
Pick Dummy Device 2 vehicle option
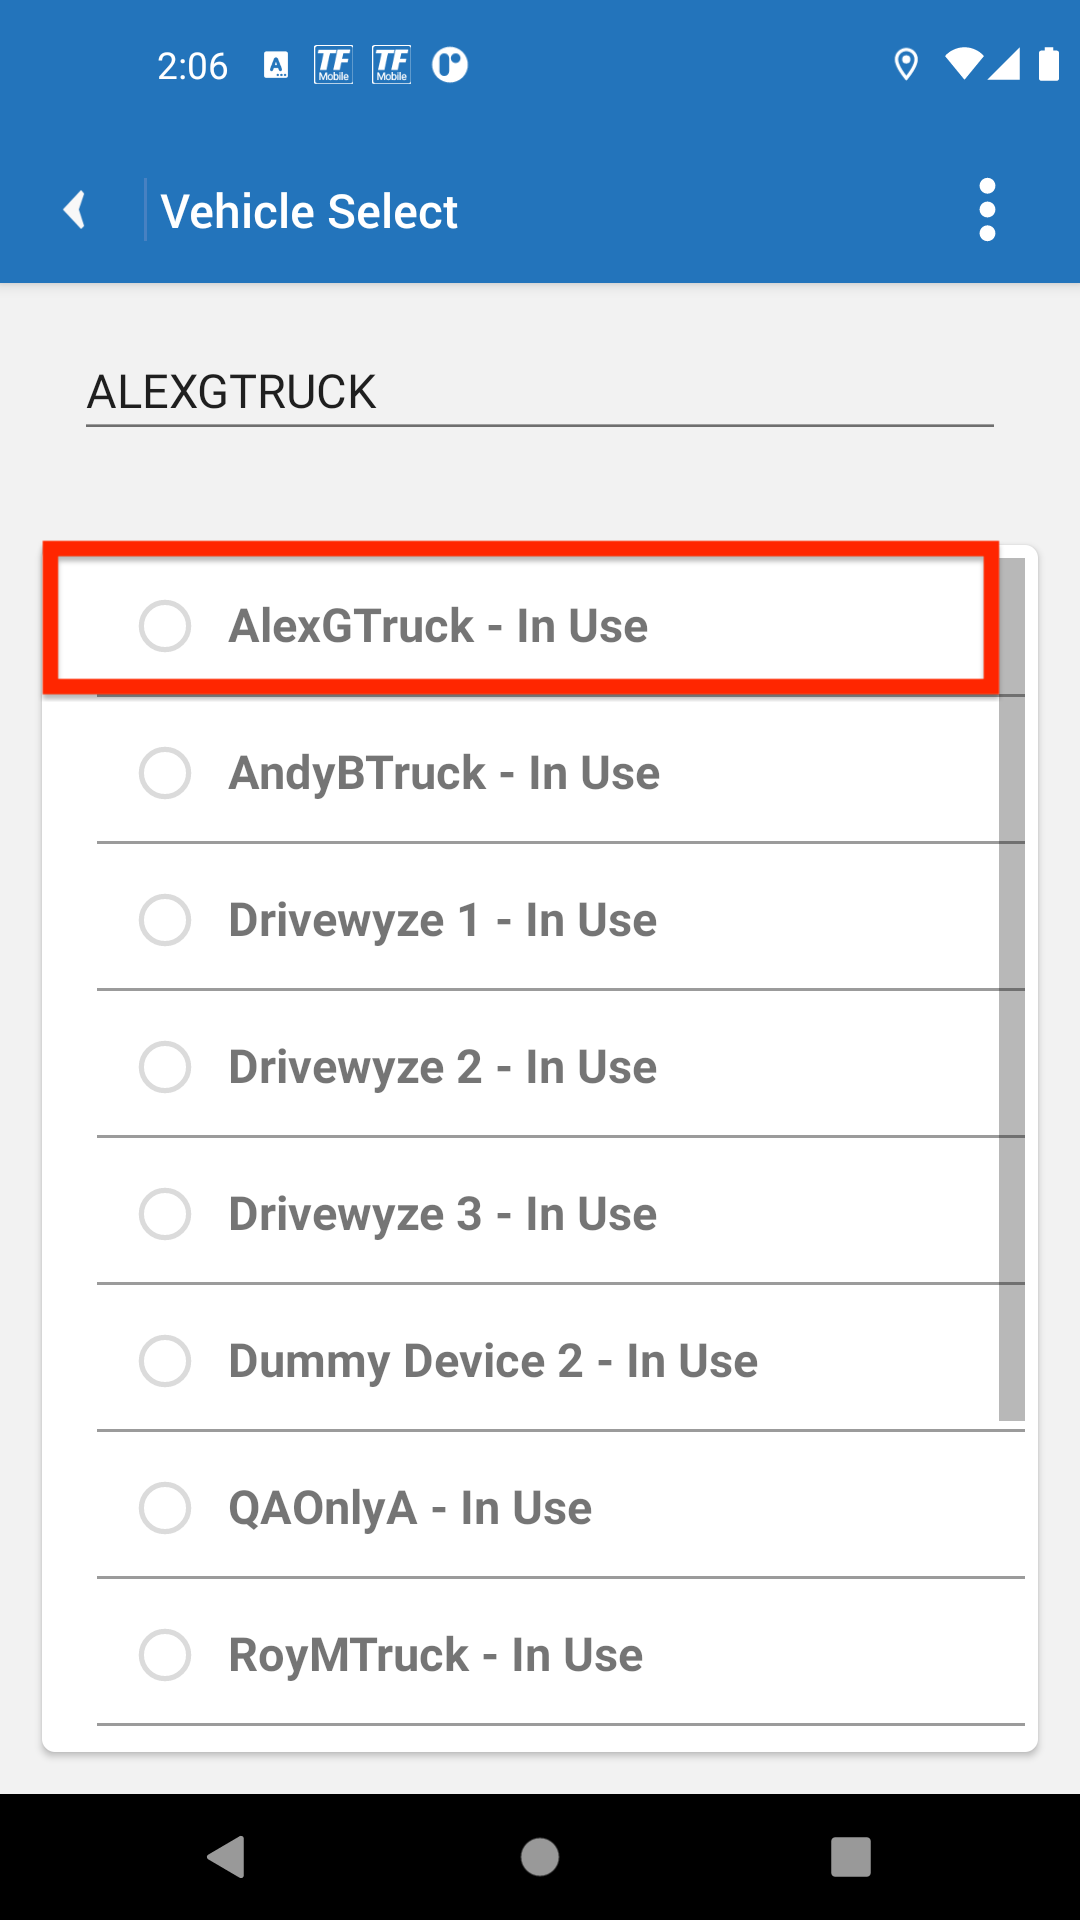tap(492, 1361)
